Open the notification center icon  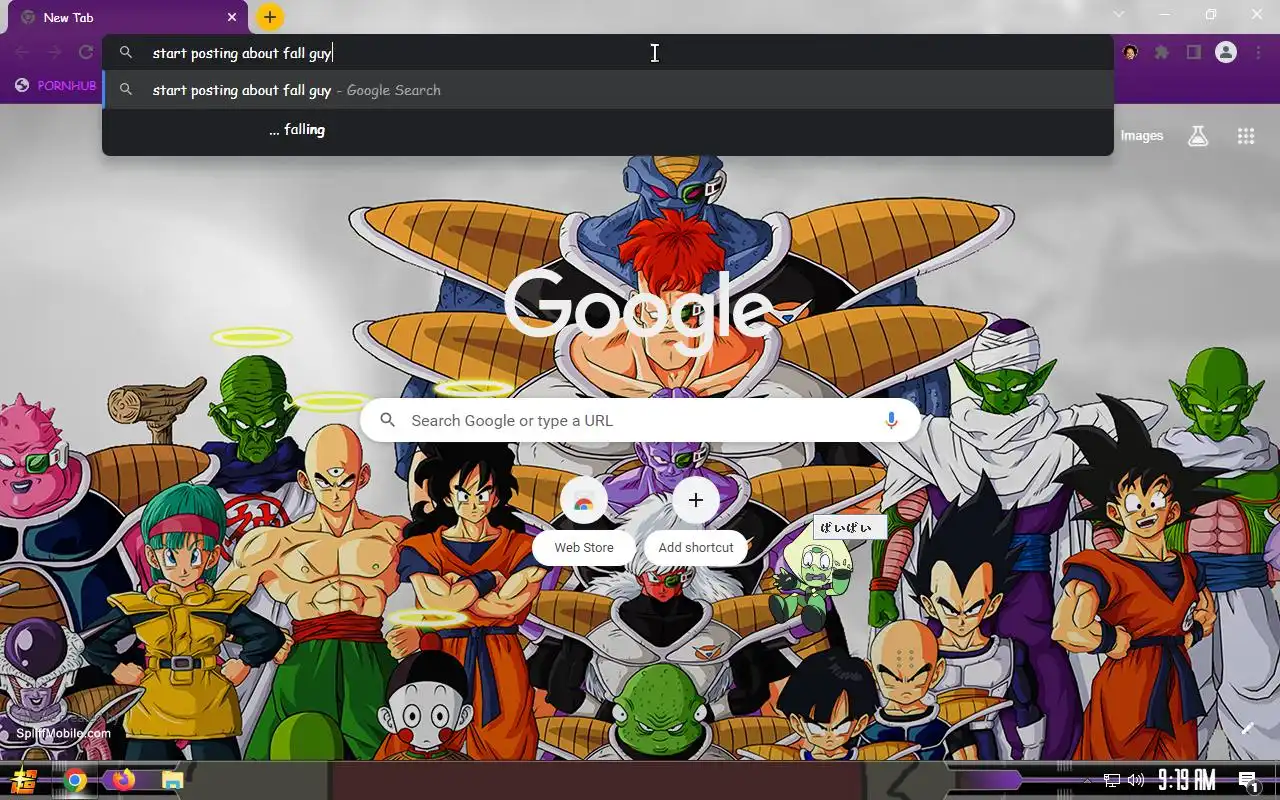point(1247,781)
